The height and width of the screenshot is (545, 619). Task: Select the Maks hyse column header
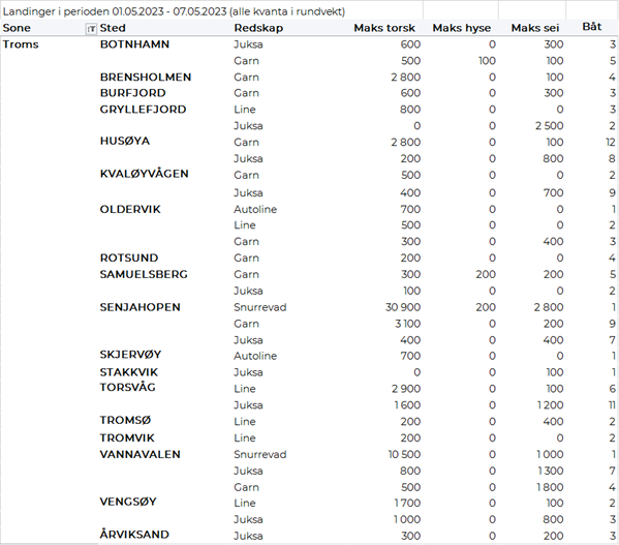[x=461, y=28]
